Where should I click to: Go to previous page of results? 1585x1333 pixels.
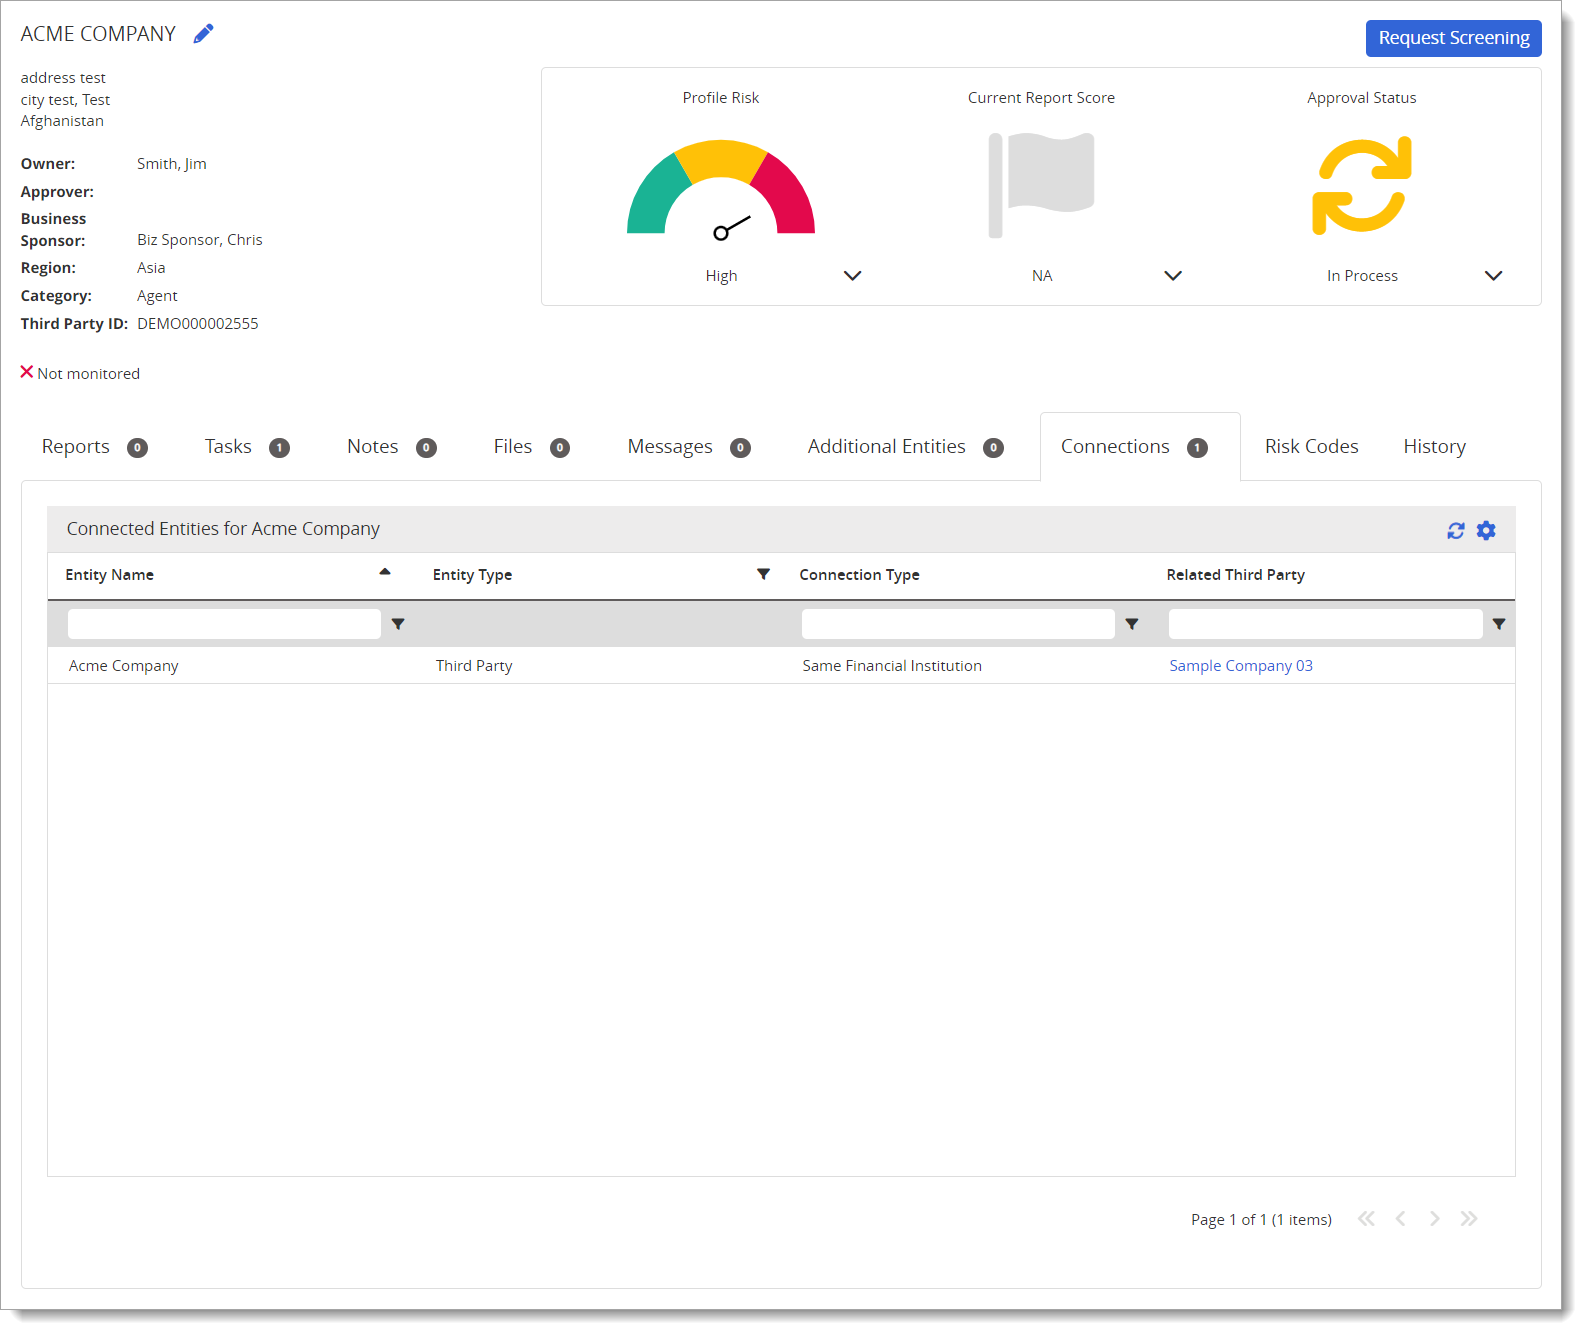[1401, 1219]
